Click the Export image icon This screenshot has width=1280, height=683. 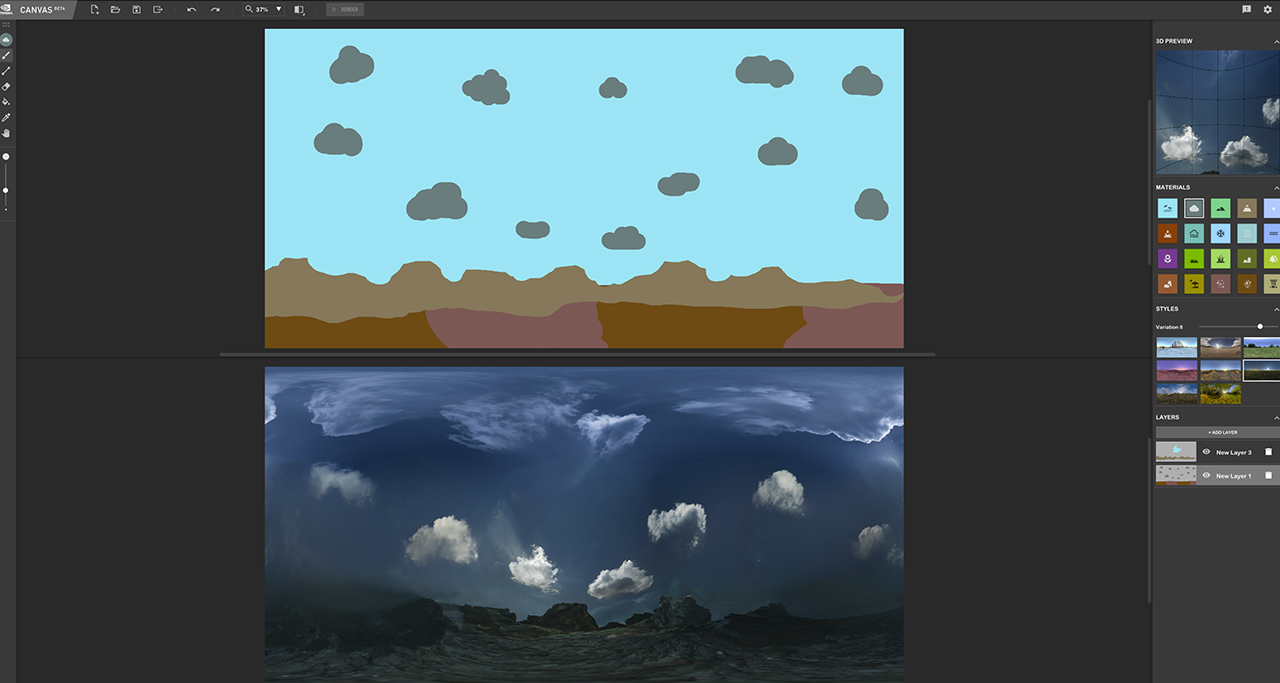[158, 9]
